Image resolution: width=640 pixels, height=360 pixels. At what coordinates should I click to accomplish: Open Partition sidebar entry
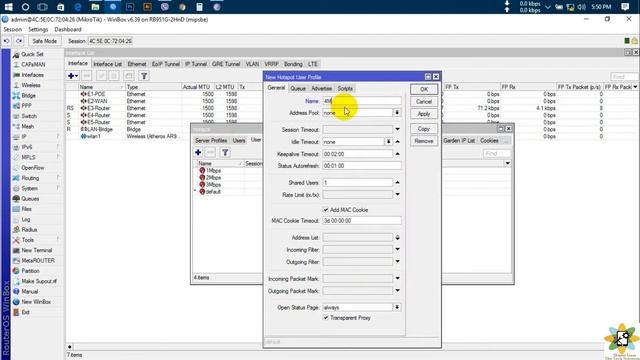click(x=30, y=271)
